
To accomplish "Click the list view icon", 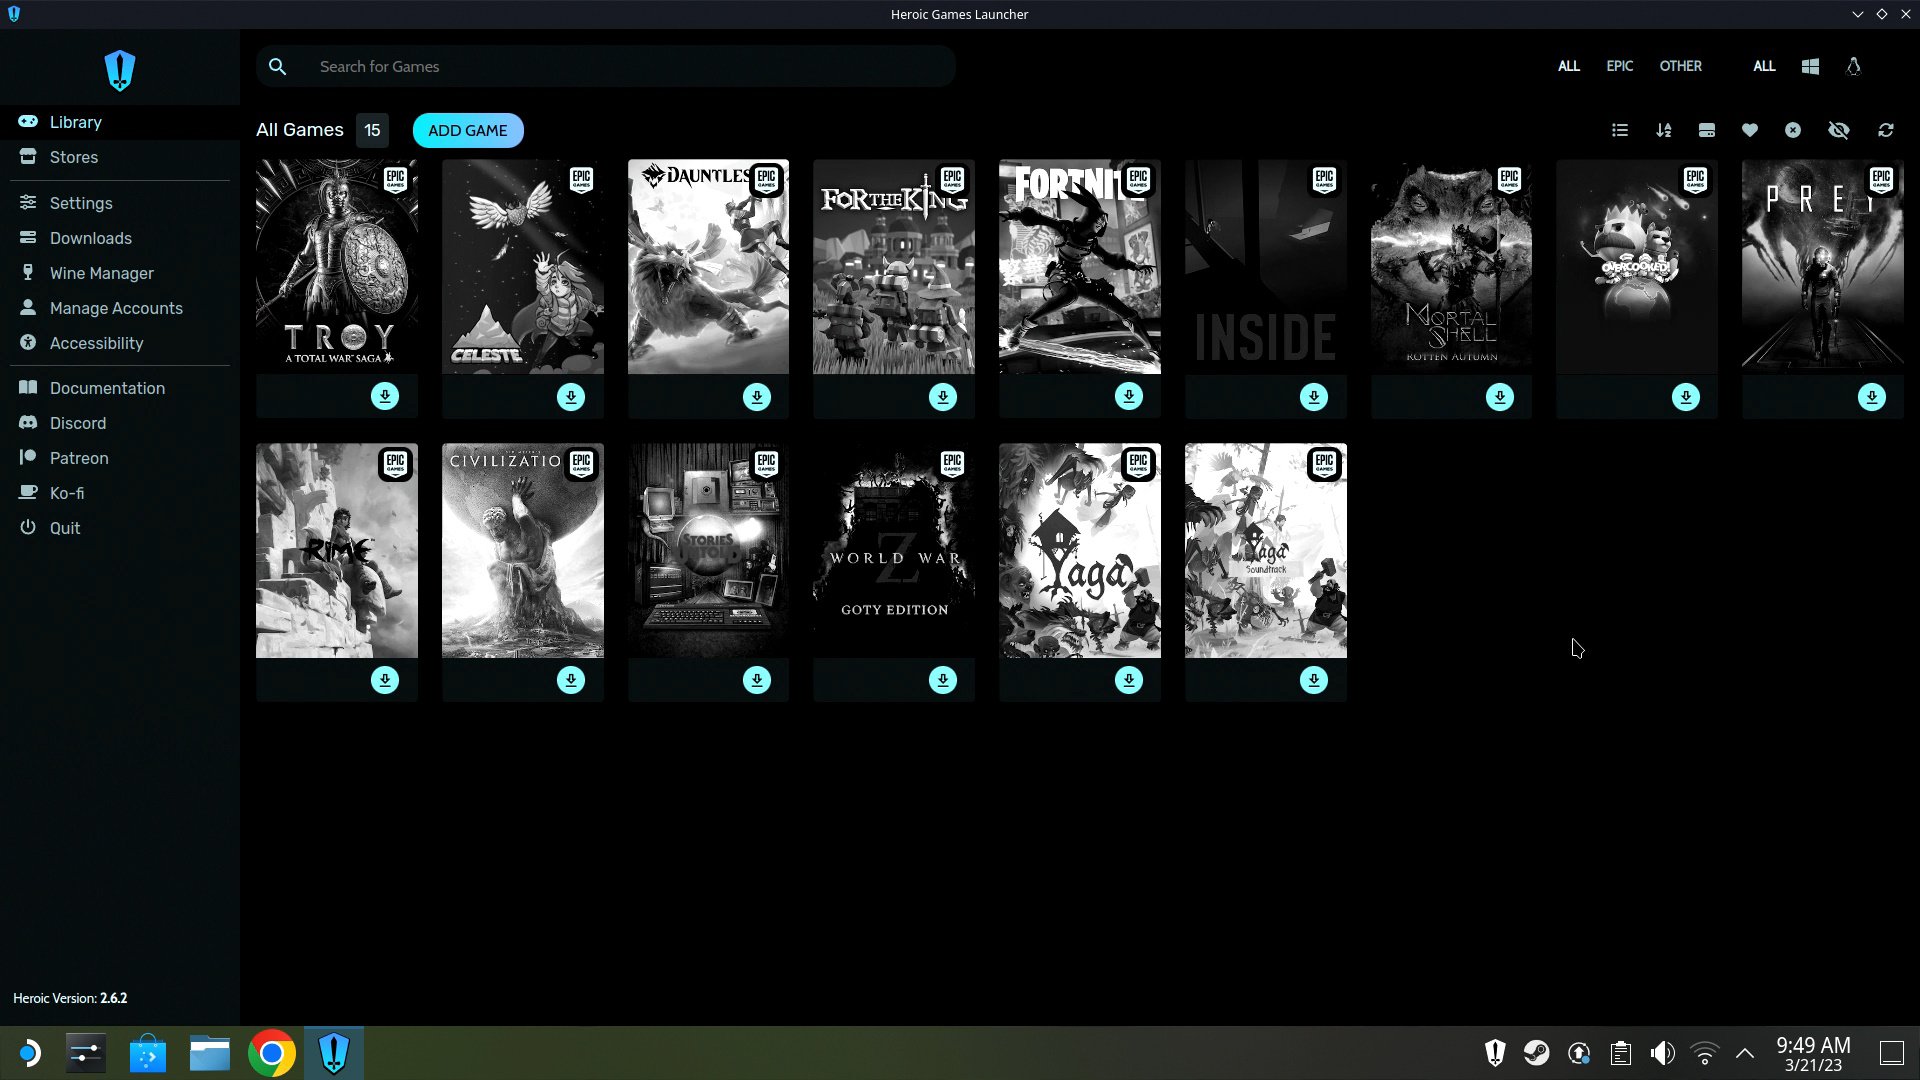I will (x=1619, y=129).
